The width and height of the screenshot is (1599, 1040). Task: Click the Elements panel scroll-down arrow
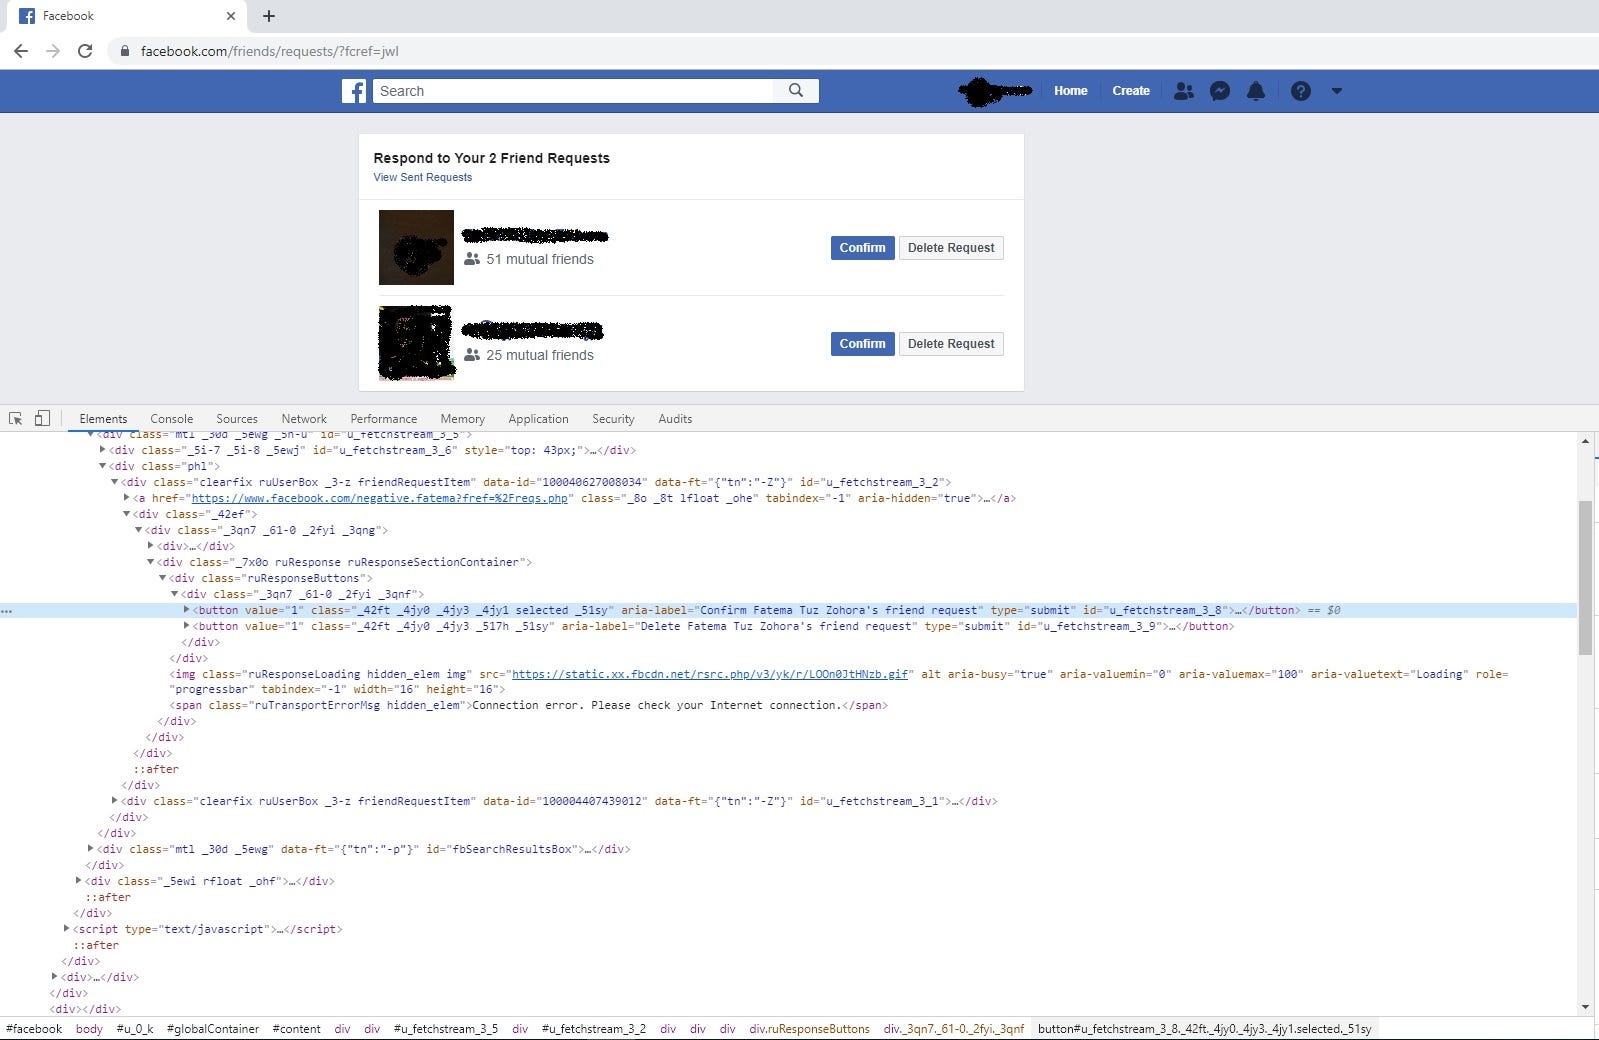pyautogui.click(x=1585, y=1007)
